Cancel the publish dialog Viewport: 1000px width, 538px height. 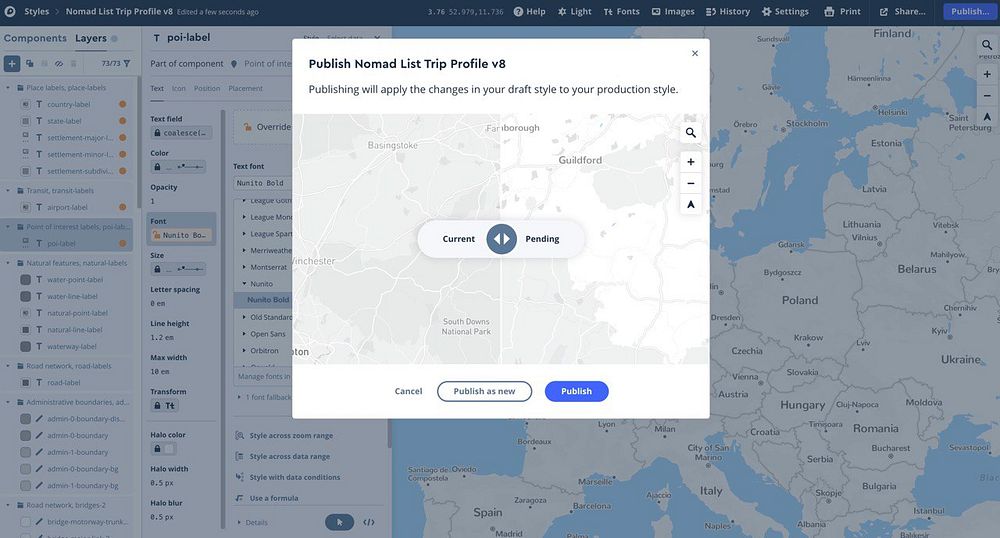[x=408, y=391]
